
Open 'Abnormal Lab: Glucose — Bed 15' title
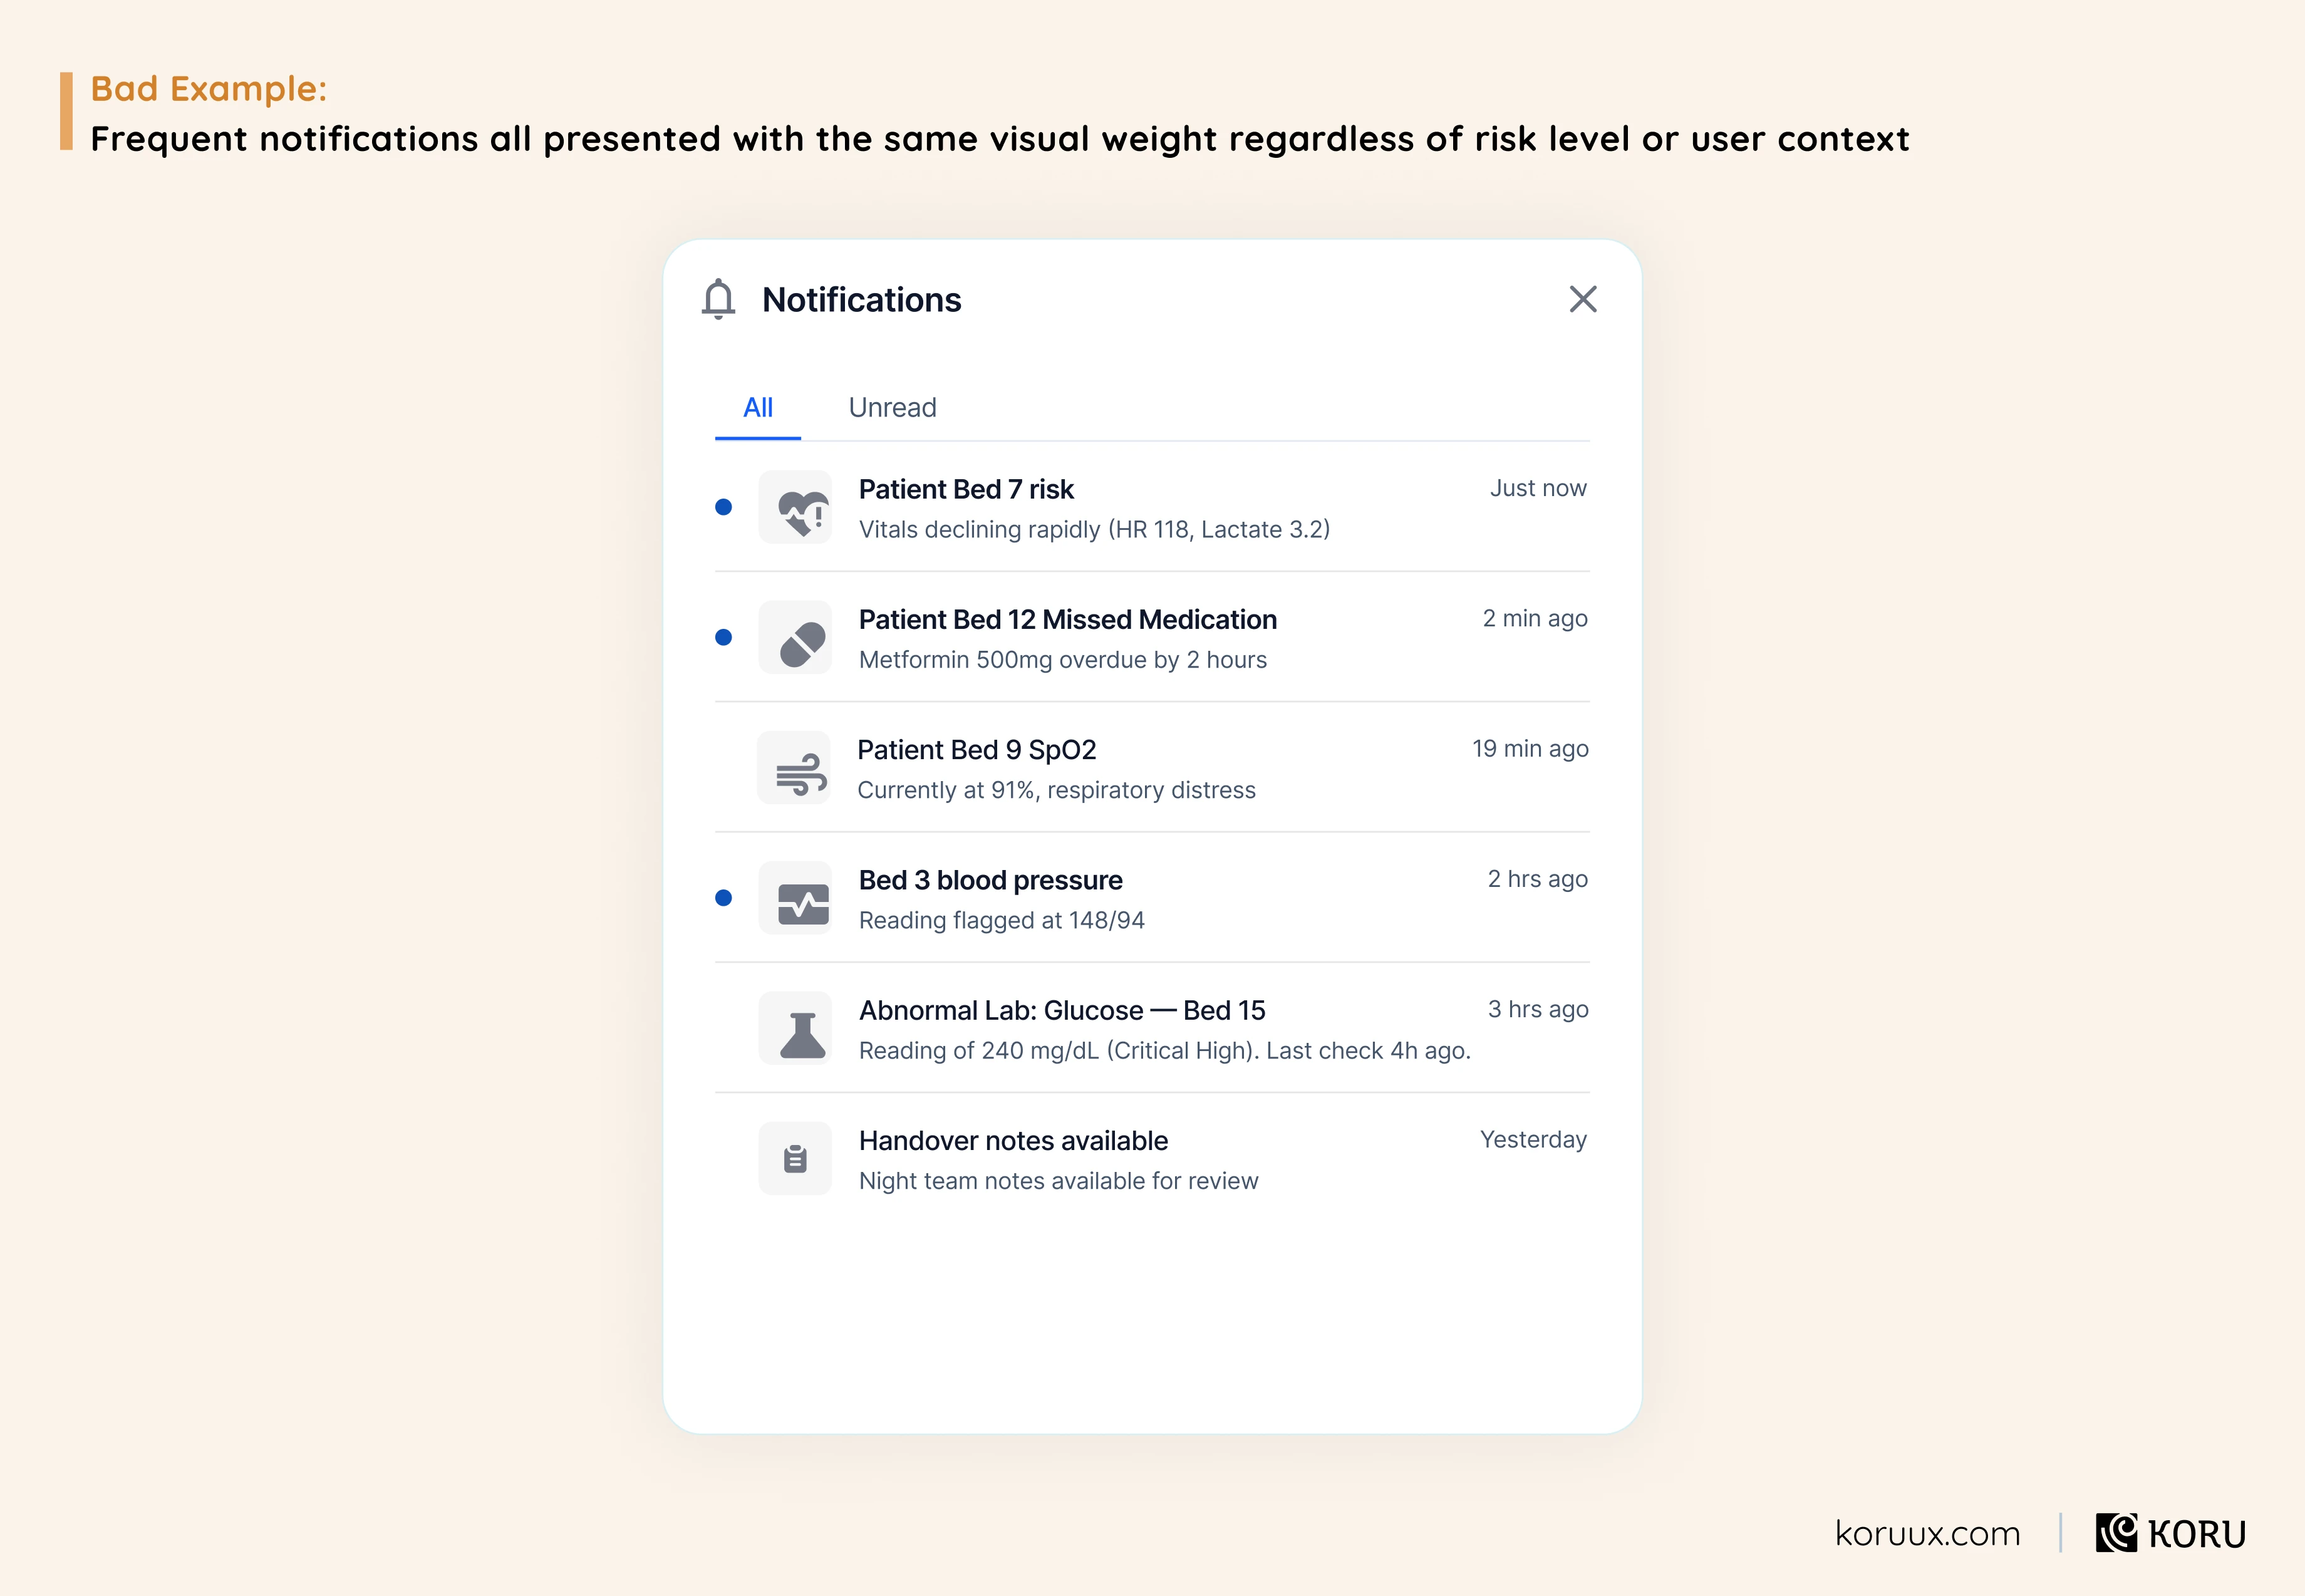coord(1062,1011)
